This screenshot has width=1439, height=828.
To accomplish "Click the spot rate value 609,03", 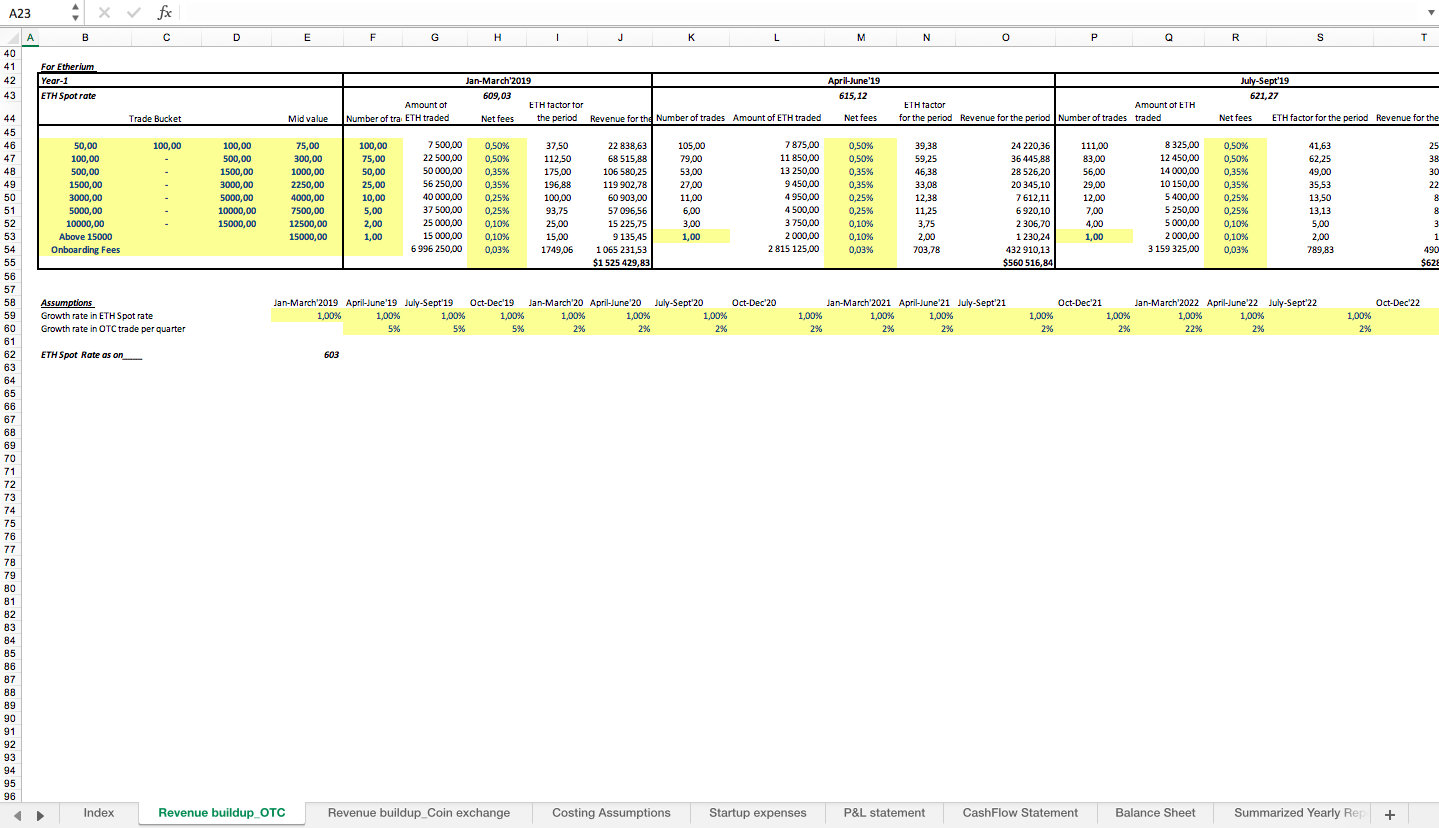I will pos(497,95).
